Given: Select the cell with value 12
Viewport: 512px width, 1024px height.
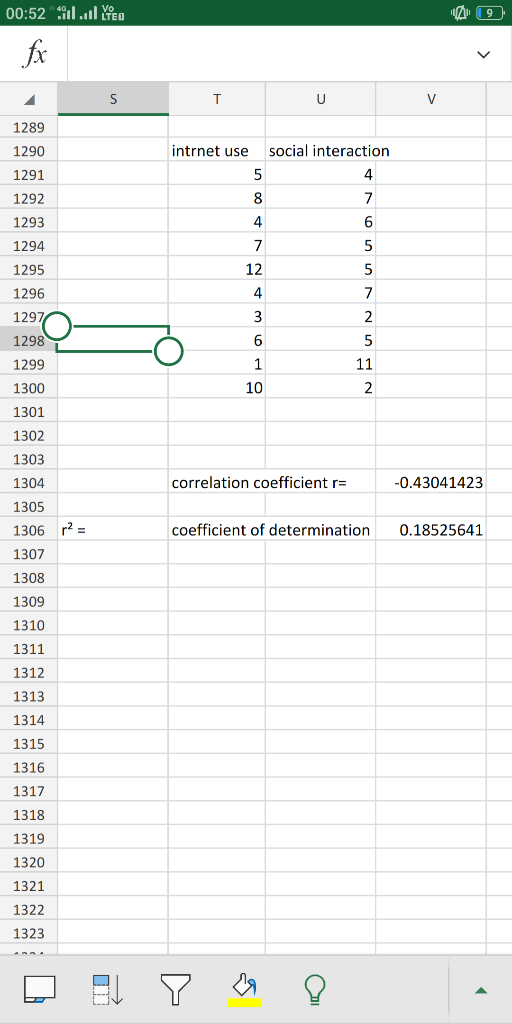Looking at the screenshot, I should pyautogui.click(x=217, y=270).
